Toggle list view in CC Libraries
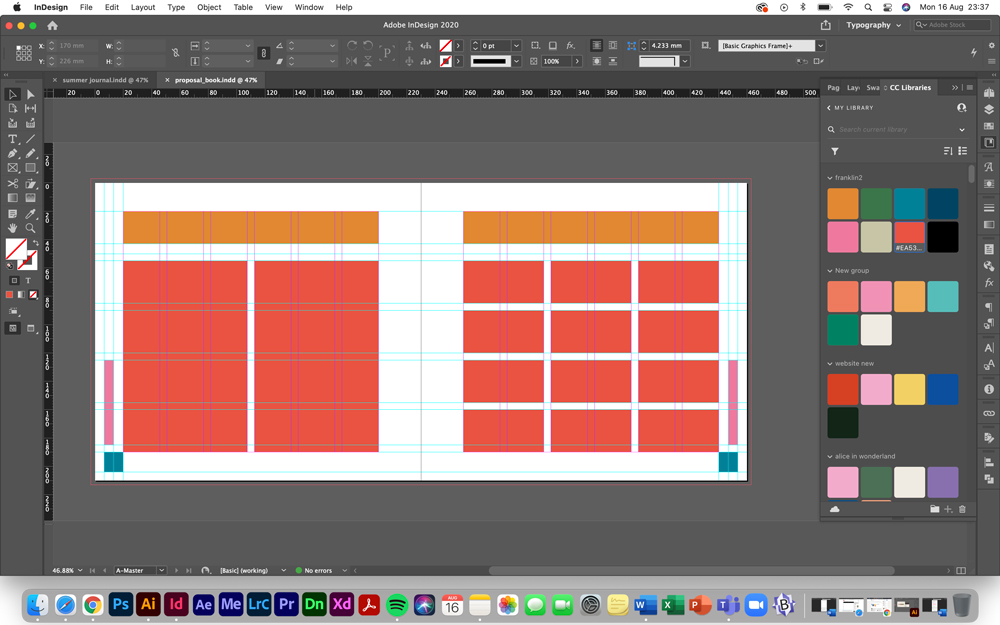Image resolution: width=1000 pixels, height=625 pixels. click(x=962, y=151)
